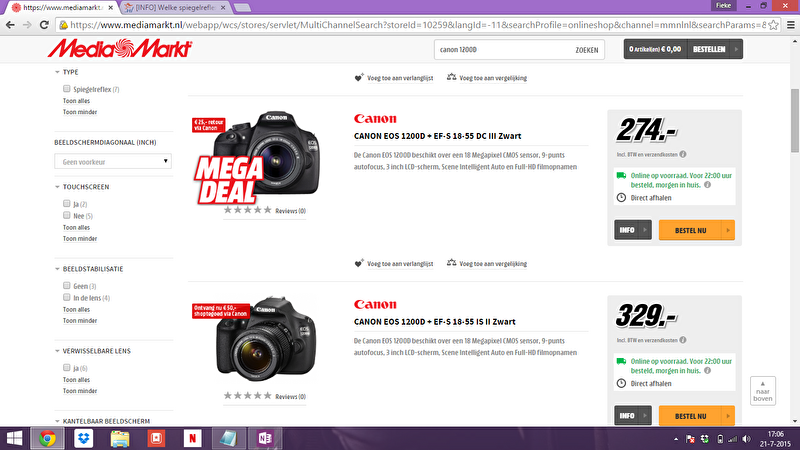Image resolution: width=800 pixels, height=450 pixels.
Task: Click the browser address bar URL
Action: pyautogui.click(x=417, y=25)
